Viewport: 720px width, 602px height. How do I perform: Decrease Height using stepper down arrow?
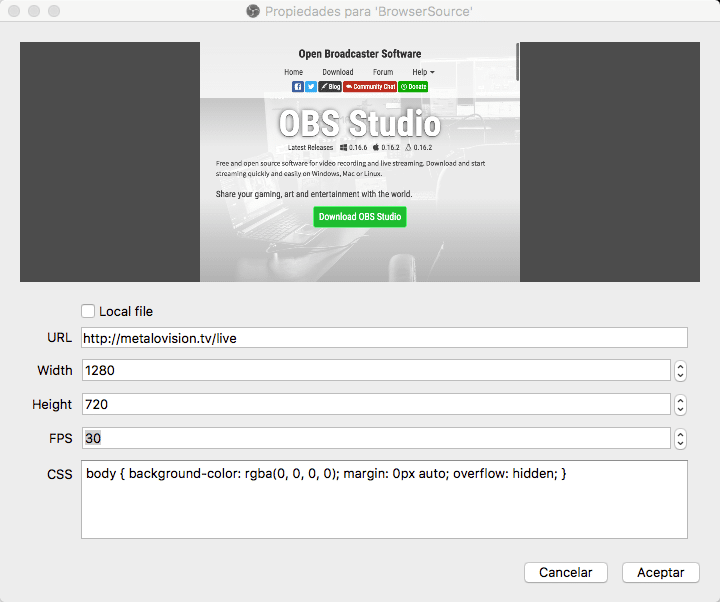coord(681,410)
